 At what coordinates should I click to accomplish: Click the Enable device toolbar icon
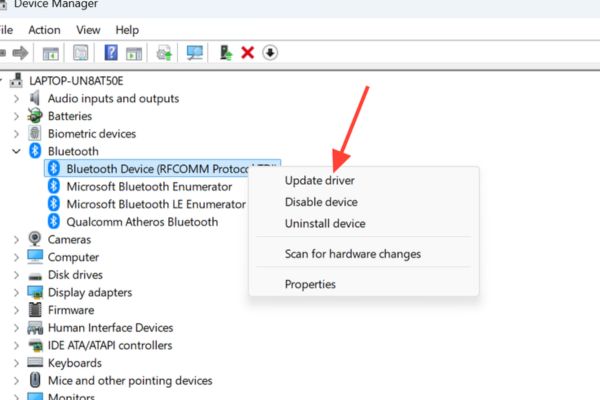(226, 53)
